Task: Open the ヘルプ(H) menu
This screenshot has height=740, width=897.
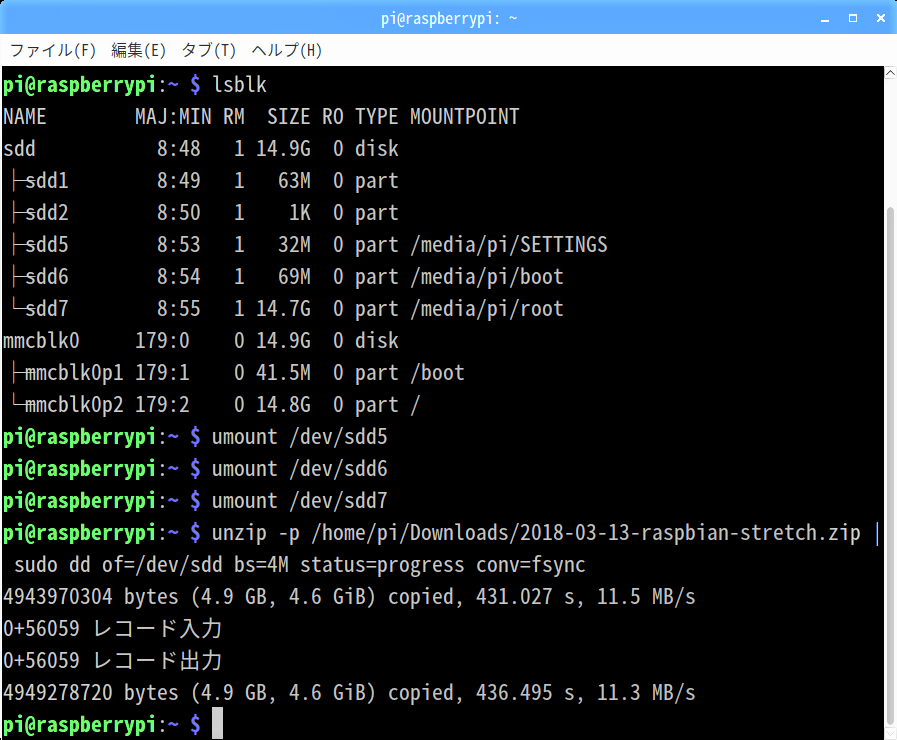Action: pos(287,50)
